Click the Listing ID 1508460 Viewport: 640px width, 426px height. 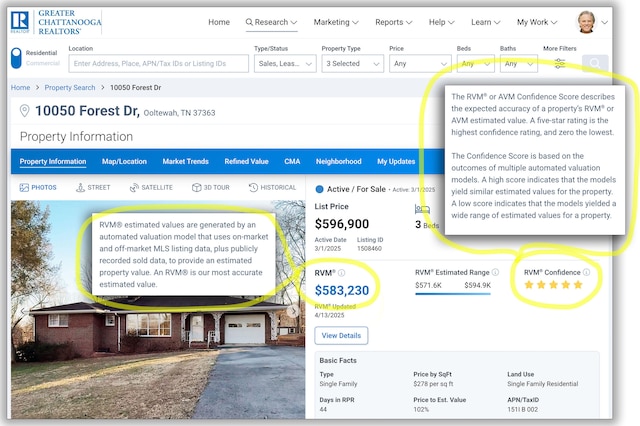tap(369, 248)
